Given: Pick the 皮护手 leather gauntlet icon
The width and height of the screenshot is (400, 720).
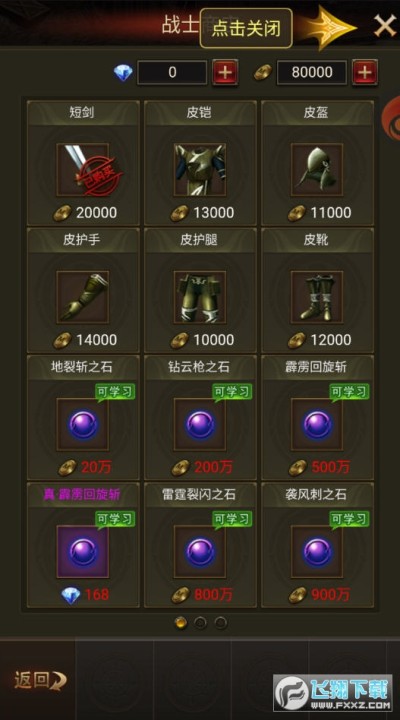Looking at the screenshot, I should click(83, 297).
